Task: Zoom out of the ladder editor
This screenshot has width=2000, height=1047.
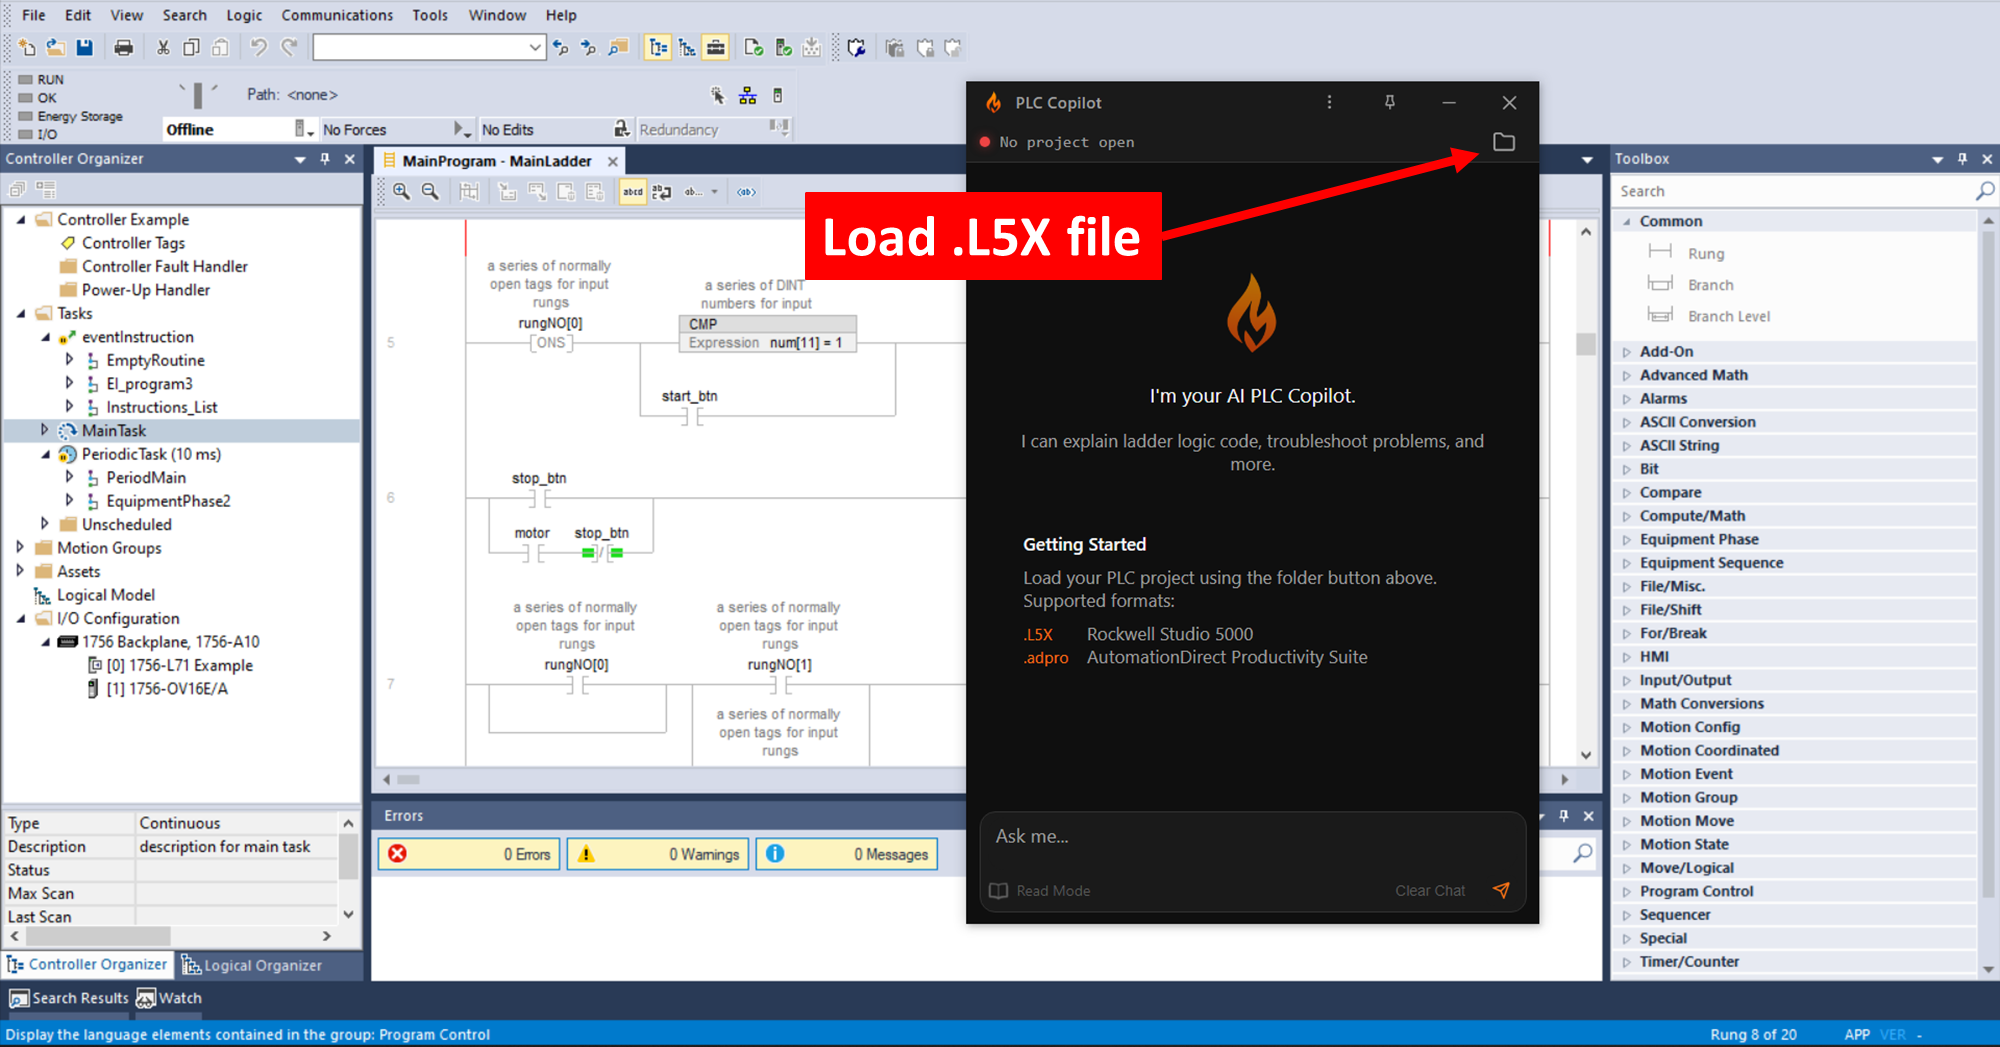Action: [x=431, y=191]
